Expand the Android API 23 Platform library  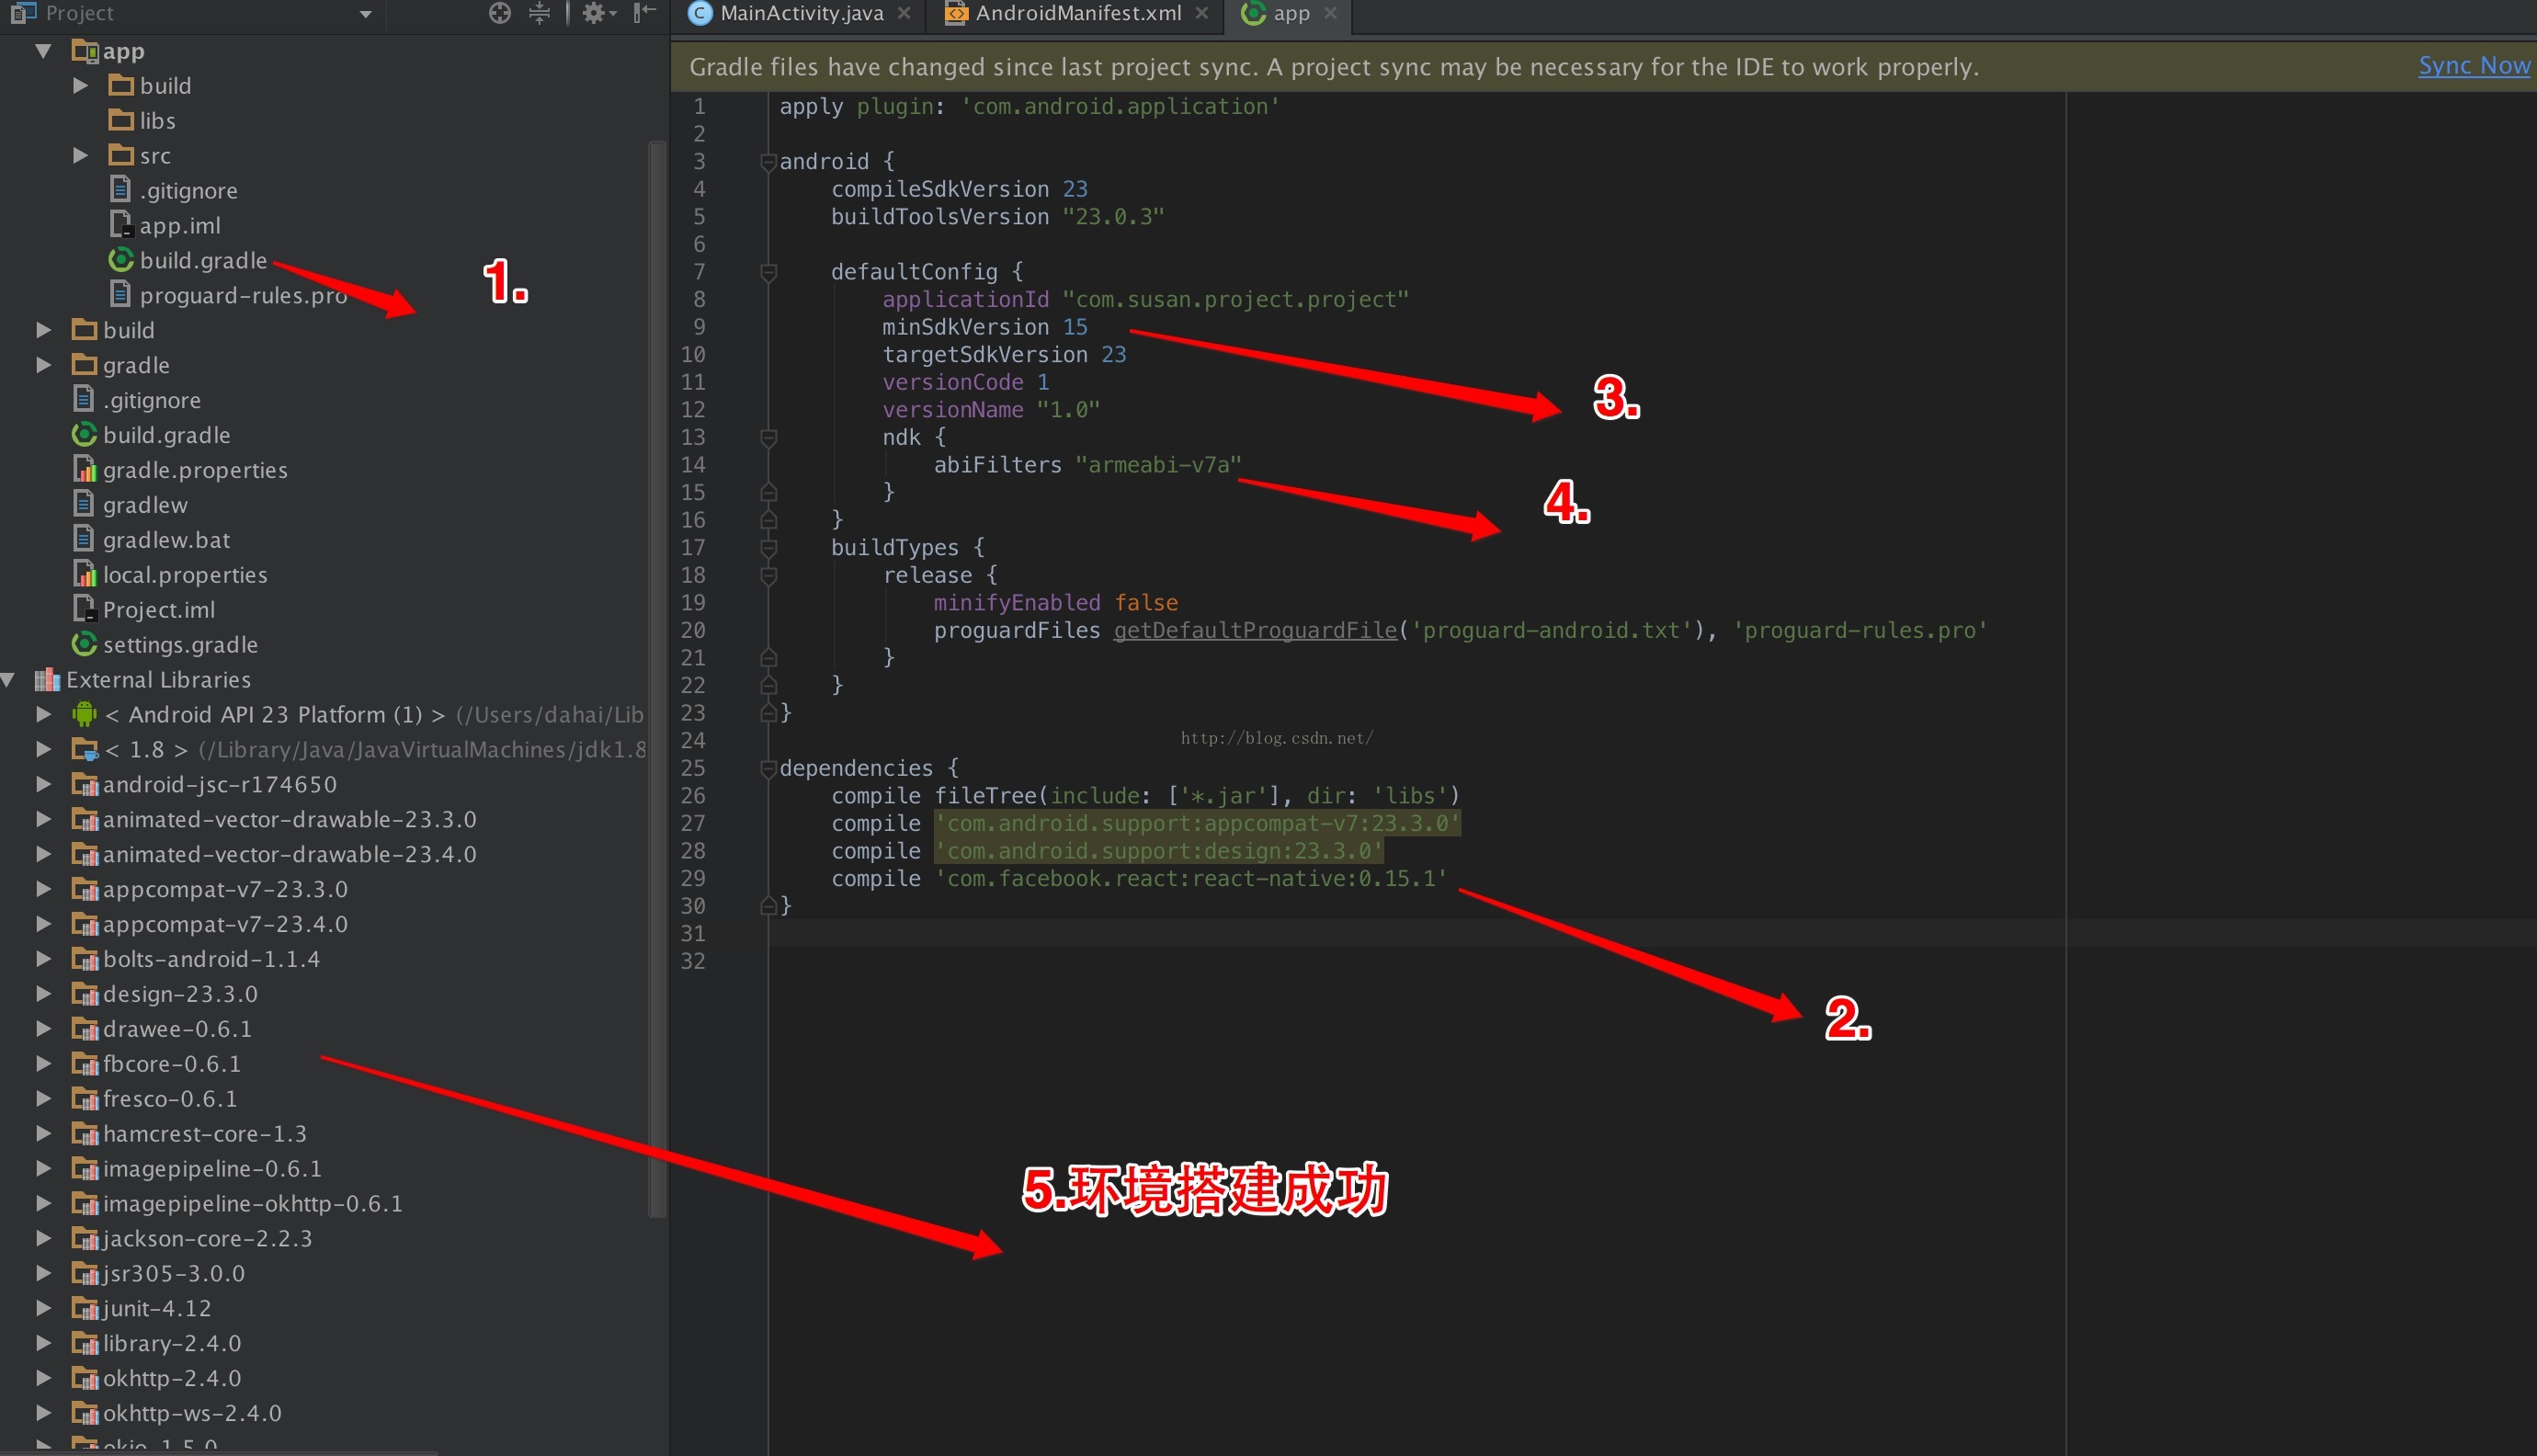(43, 714)
